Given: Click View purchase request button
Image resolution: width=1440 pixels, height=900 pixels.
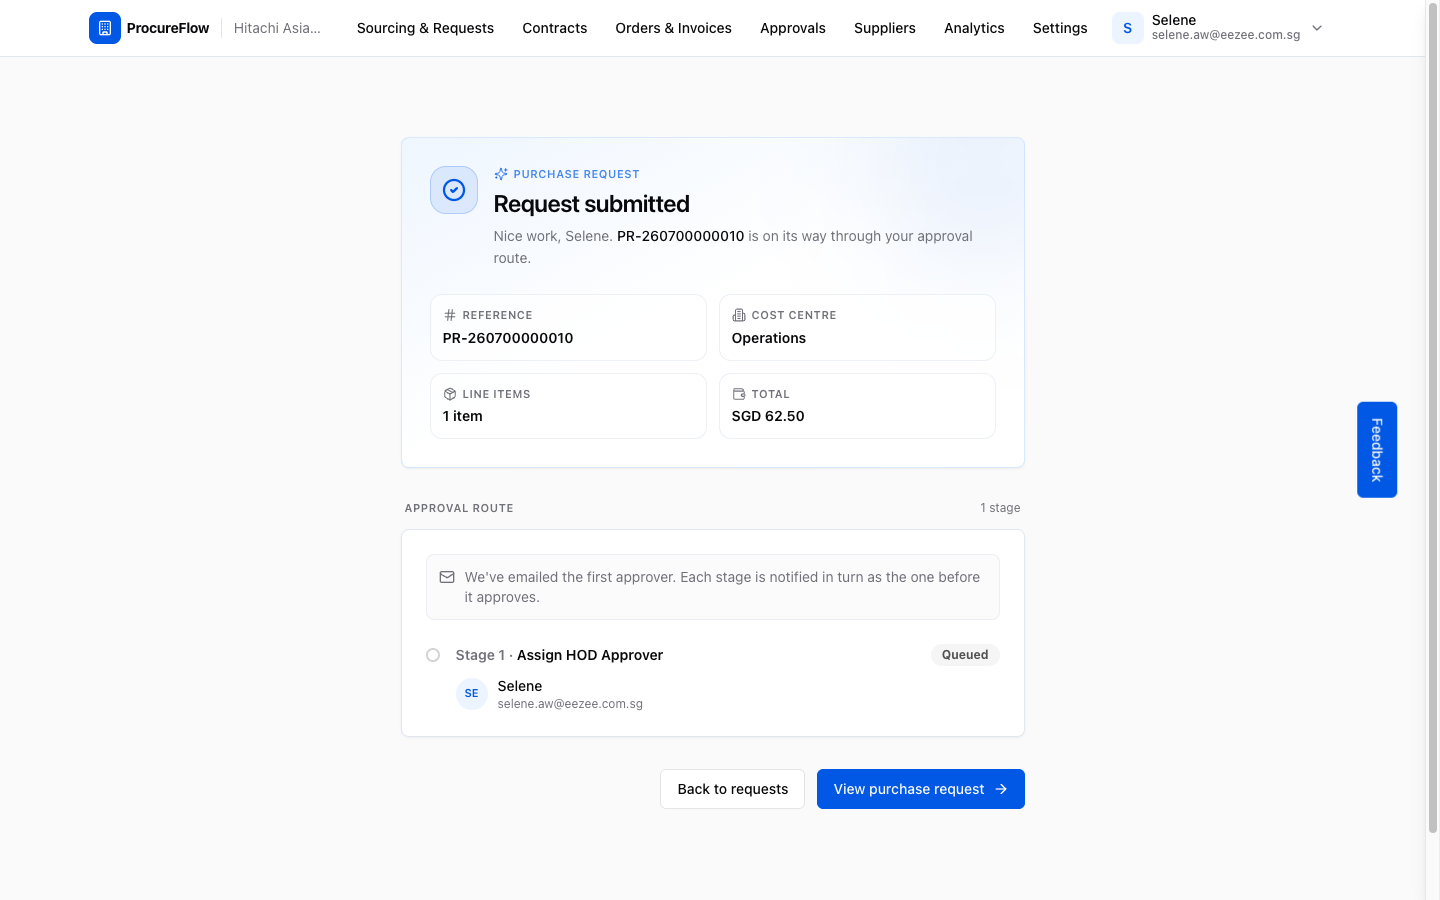Looking at the screenshot, I should tap(921, 789).
